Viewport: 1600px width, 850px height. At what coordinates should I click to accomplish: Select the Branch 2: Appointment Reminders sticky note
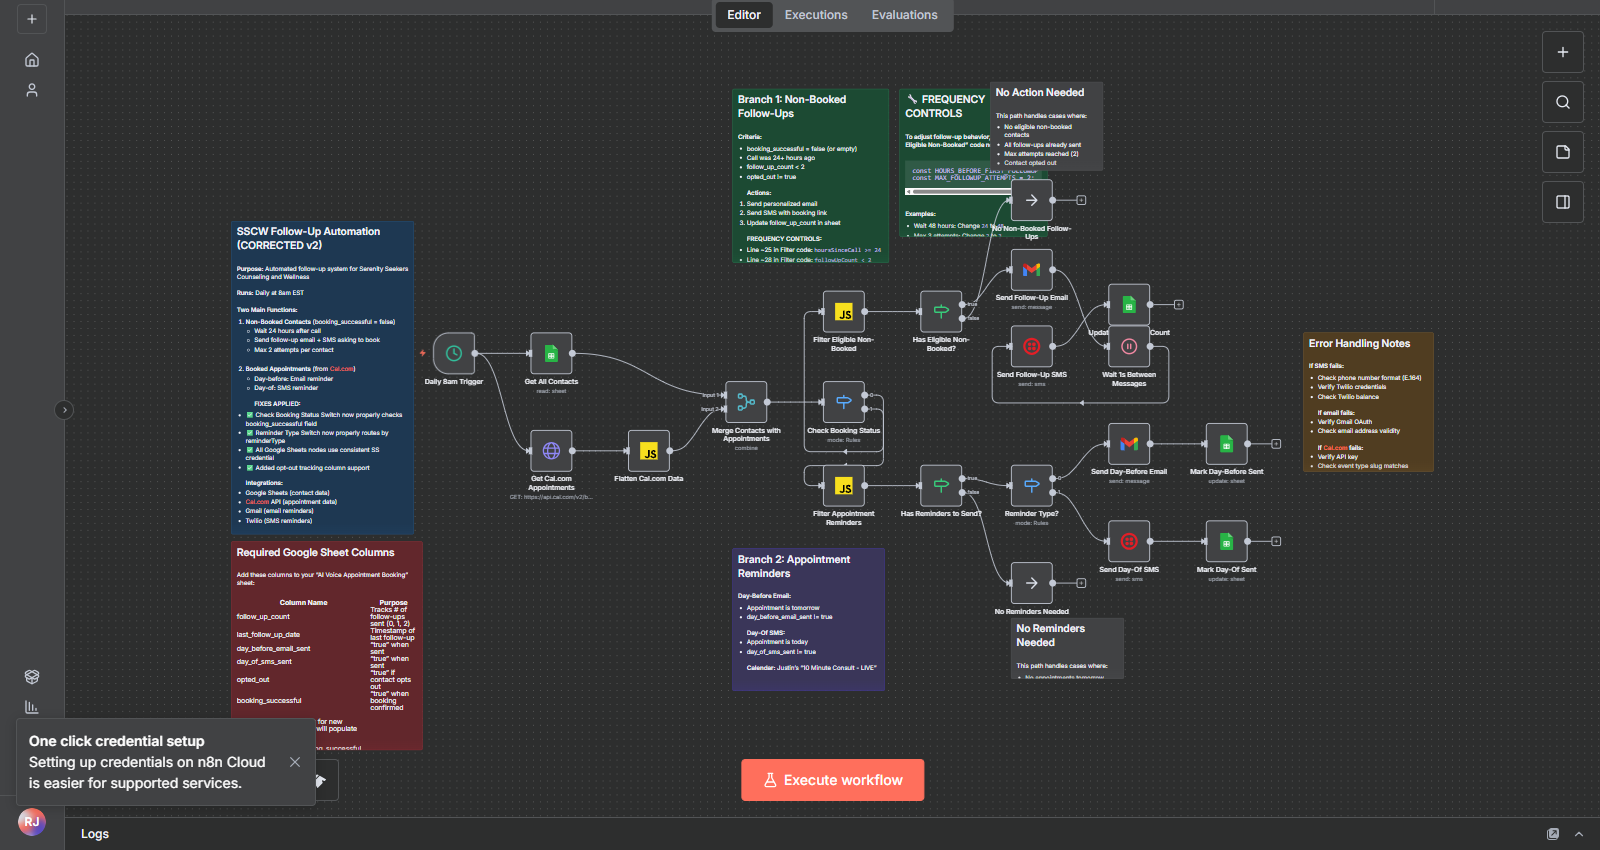pyautogui.click(x=808, y=619)
